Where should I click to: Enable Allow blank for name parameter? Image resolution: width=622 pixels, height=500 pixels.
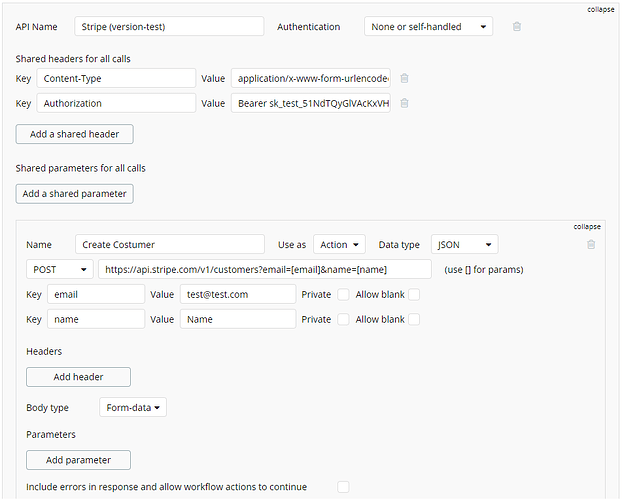click(414, 319)
